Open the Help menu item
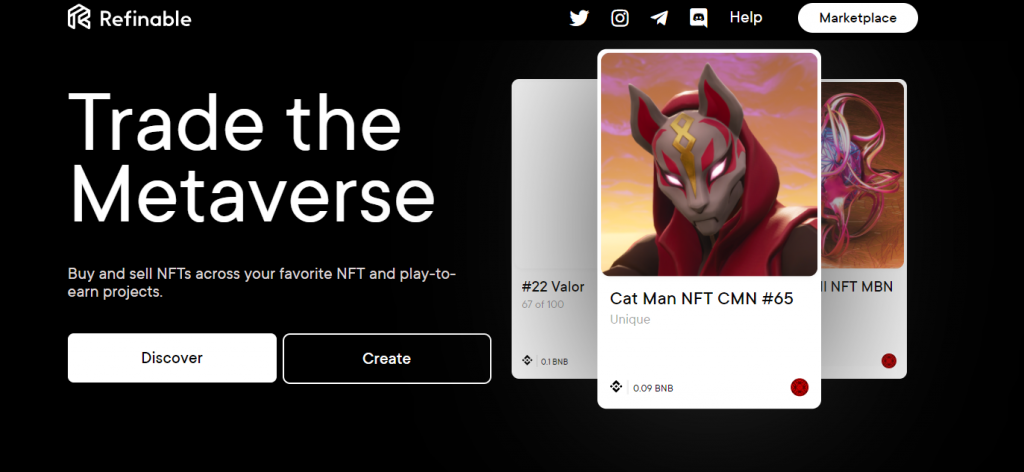 tap(746, 18)
